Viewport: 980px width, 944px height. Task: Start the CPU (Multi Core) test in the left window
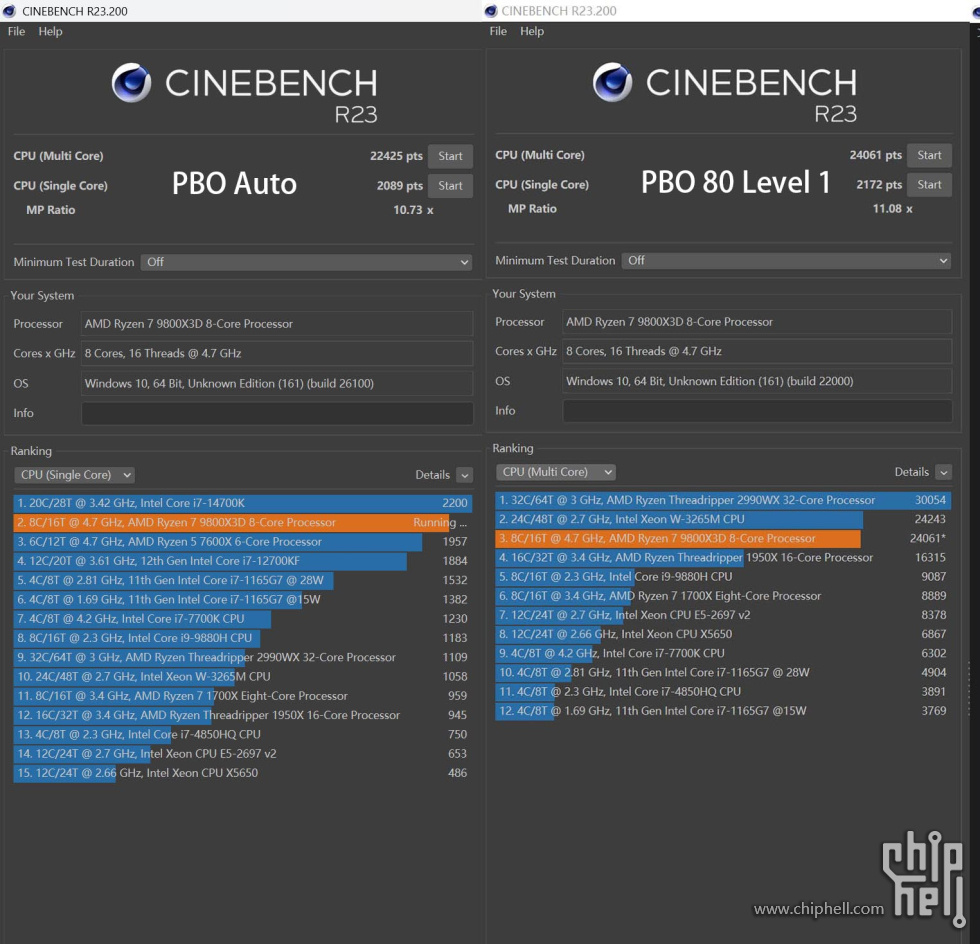tap(450, 156)
